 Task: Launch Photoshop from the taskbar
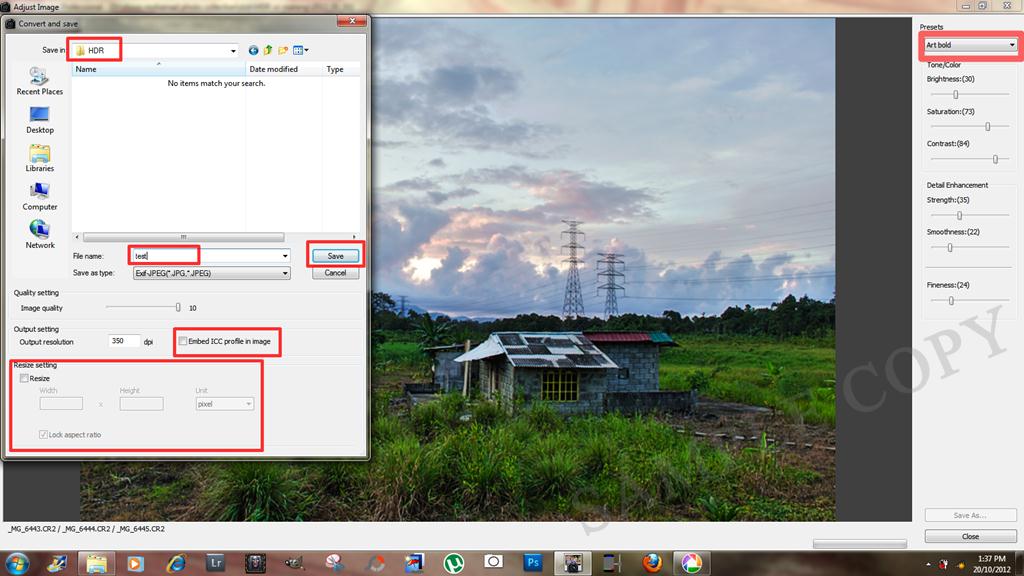534,562
